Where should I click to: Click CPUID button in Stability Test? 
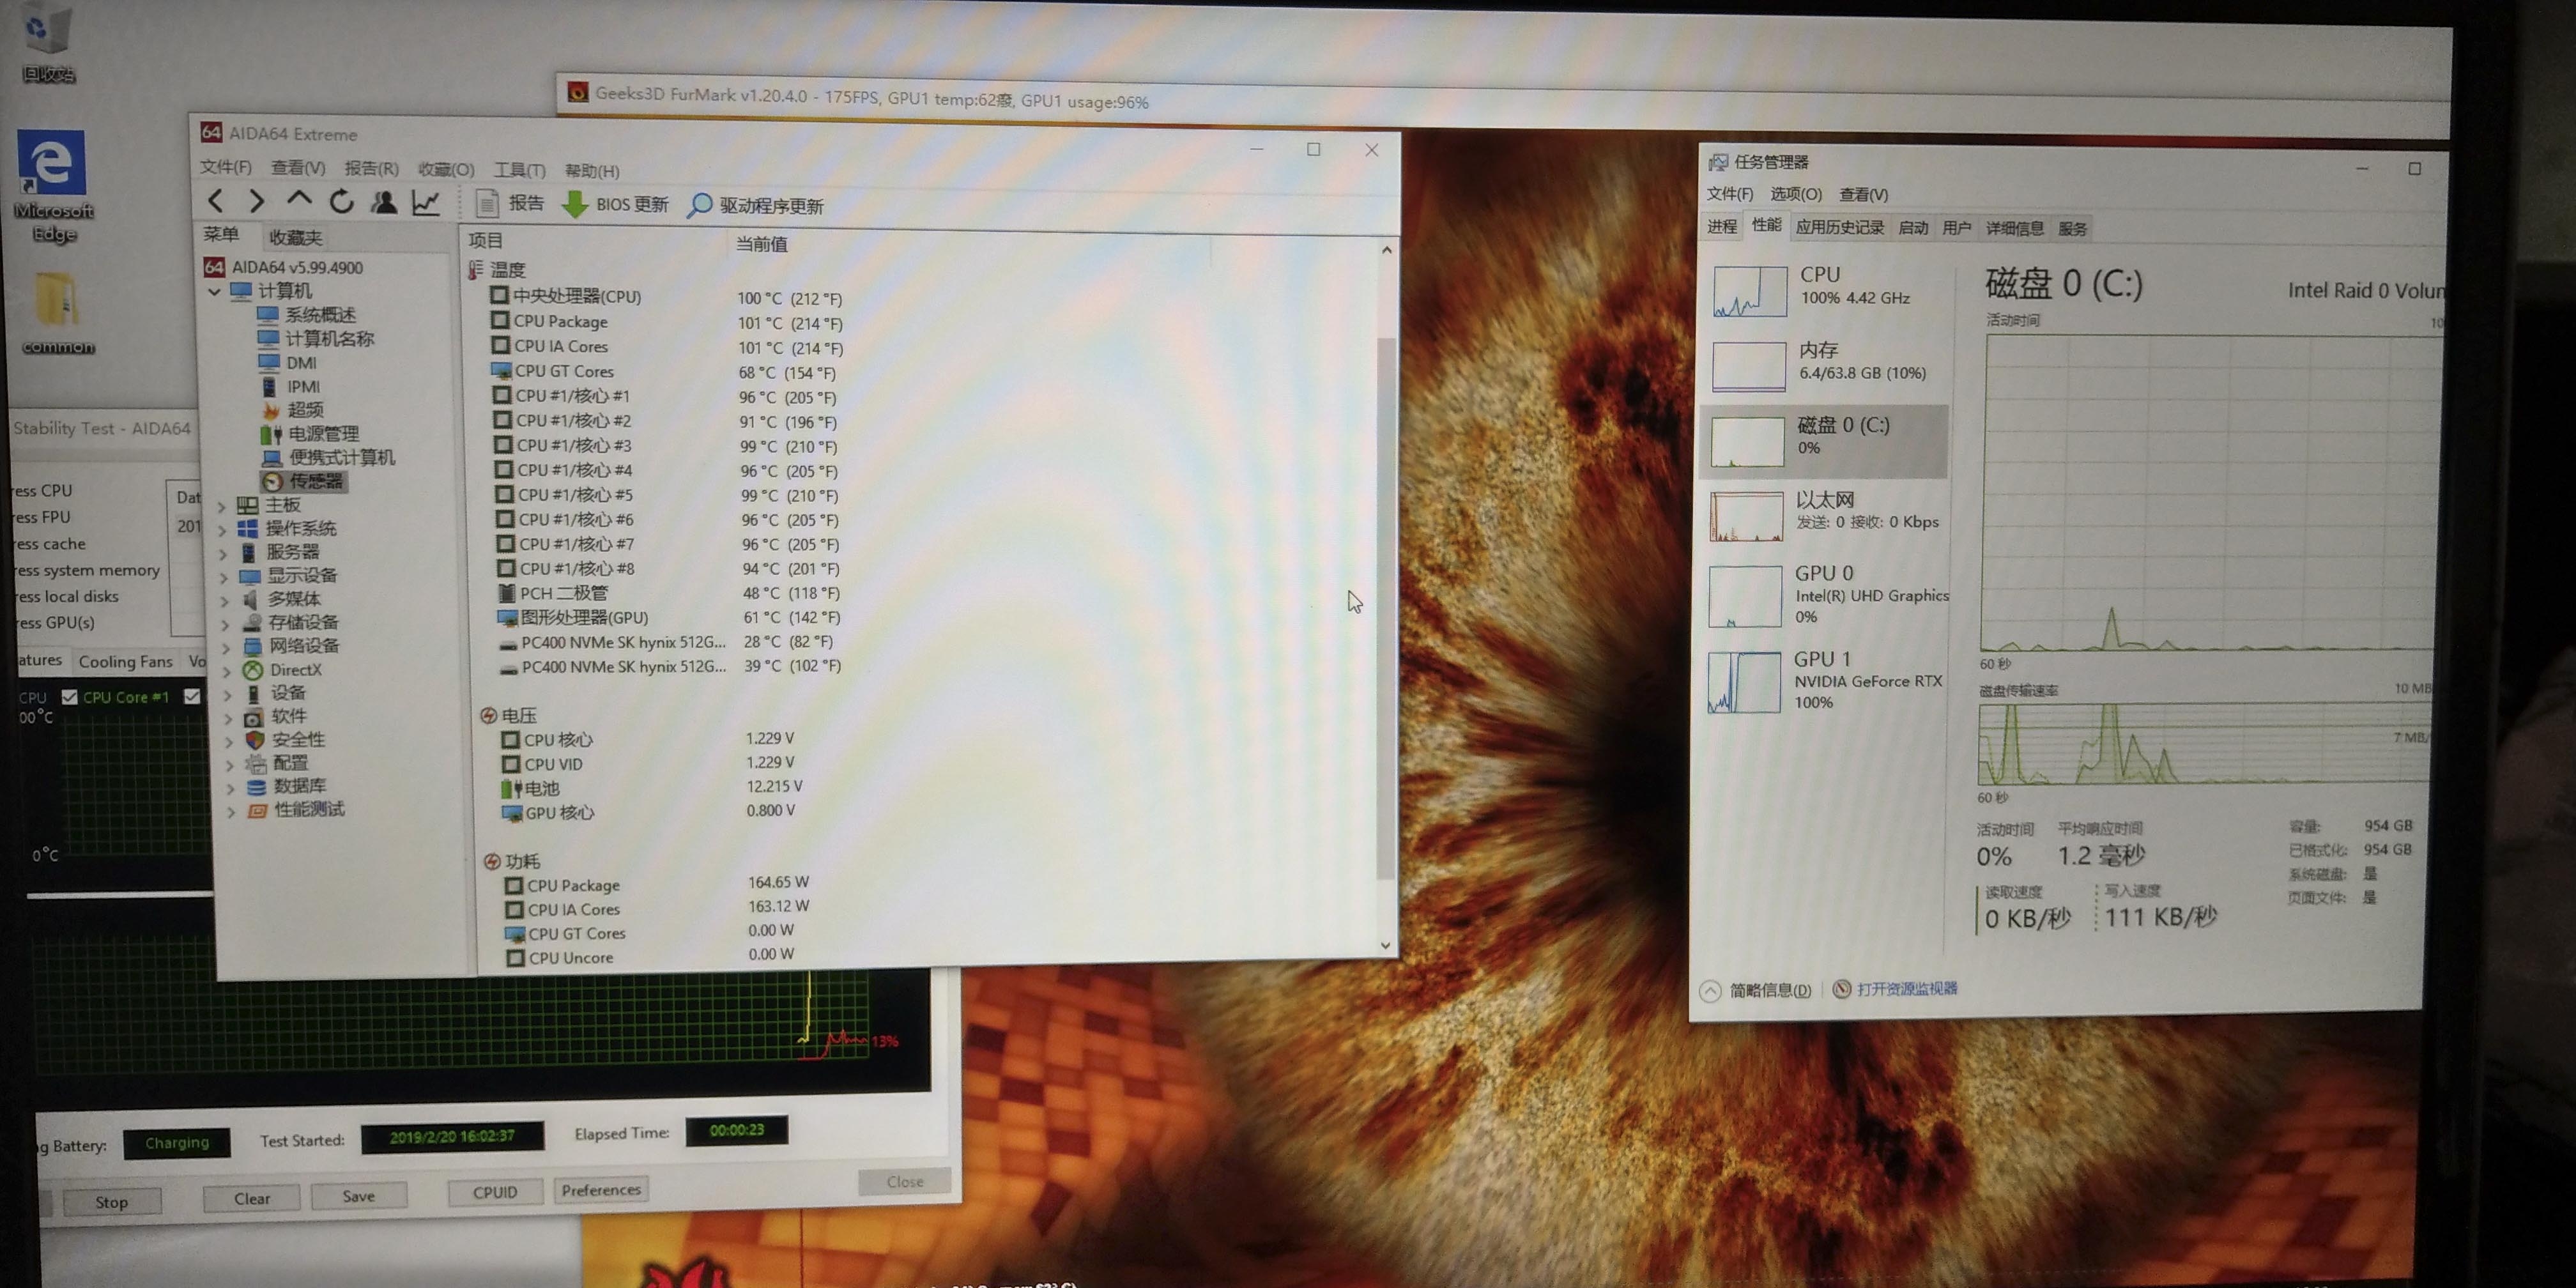[x=495, y=1192]
